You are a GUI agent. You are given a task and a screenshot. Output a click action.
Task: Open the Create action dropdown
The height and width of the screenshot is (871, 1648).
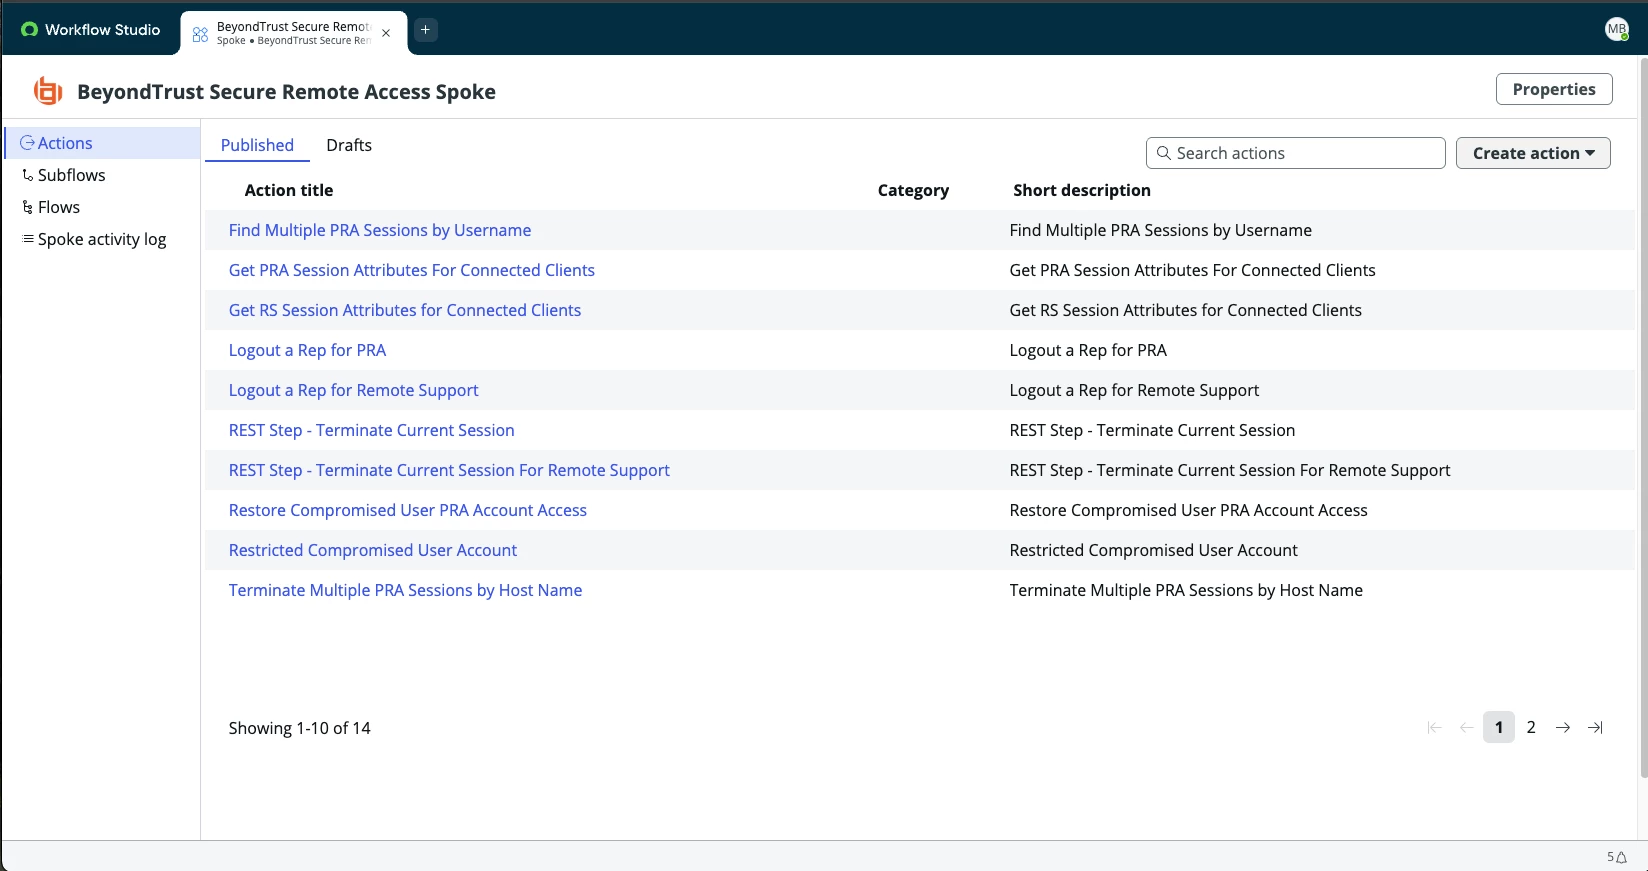[x=1533, y=153]
